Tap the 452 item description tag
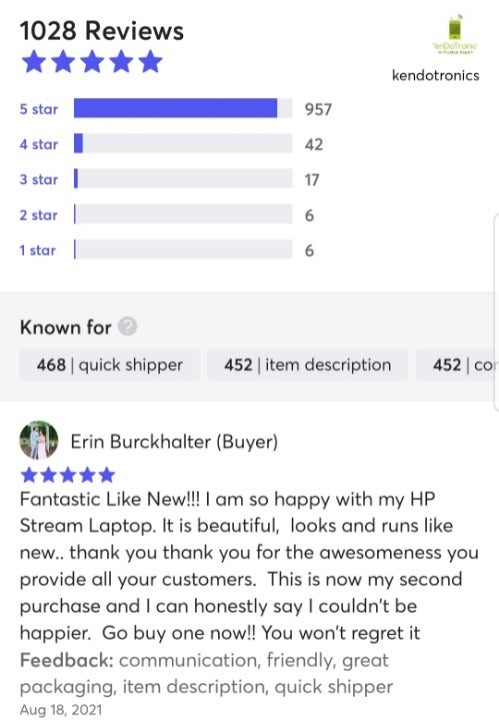499x720 pixels. pos(307,365)
